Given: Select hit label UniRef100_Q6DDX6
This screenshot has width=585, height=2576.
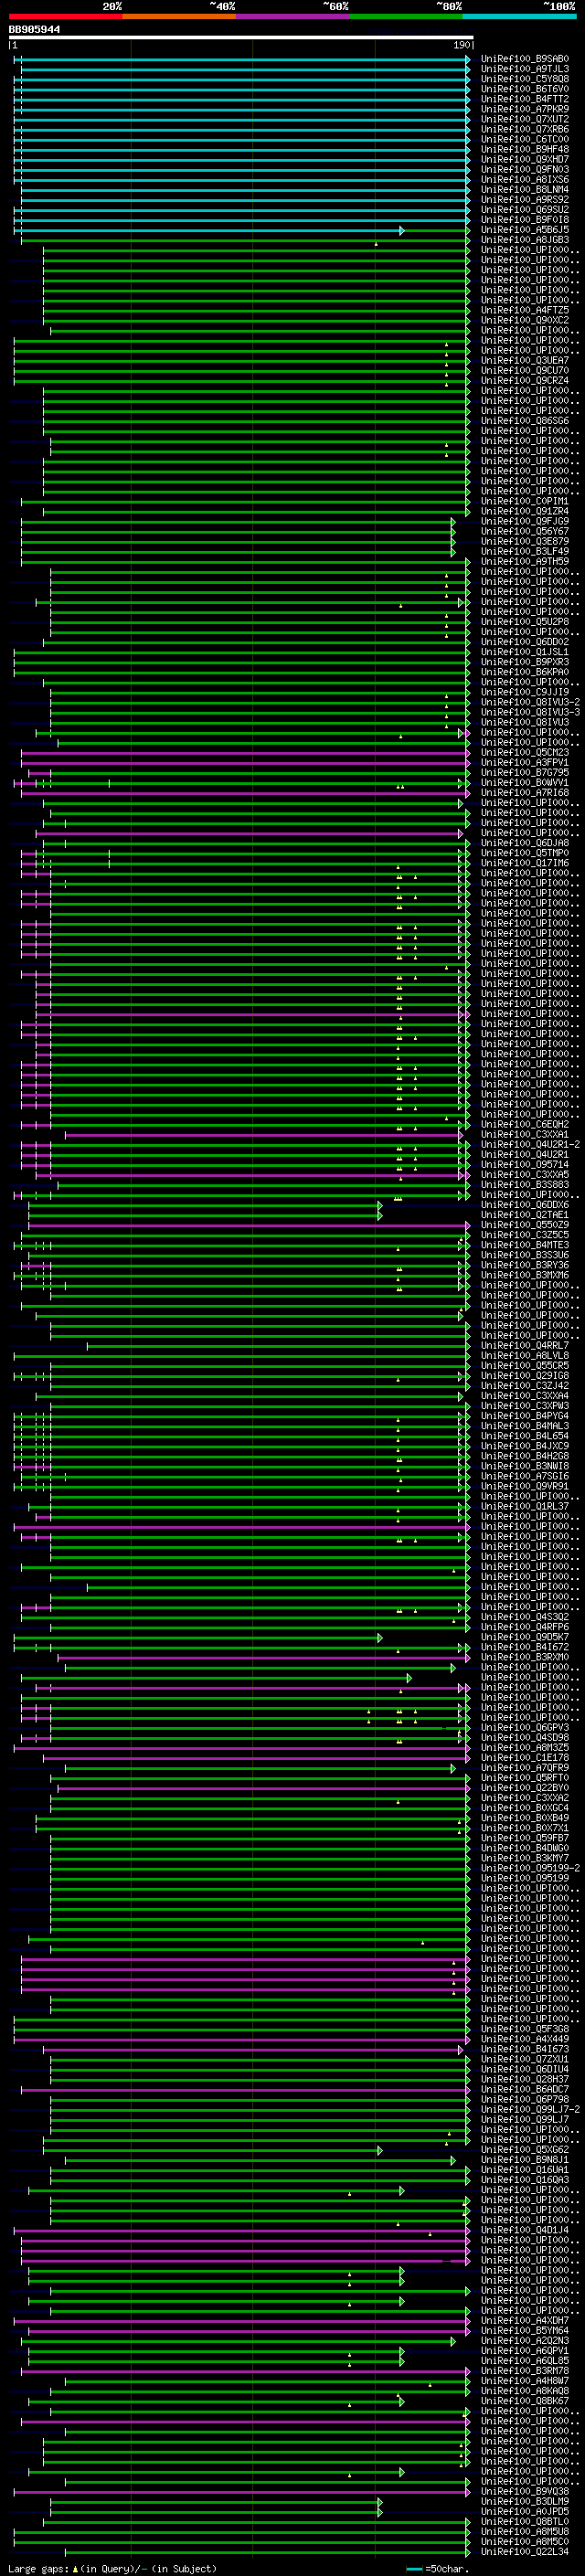Looking at the screenshot, I should 525,1205.
